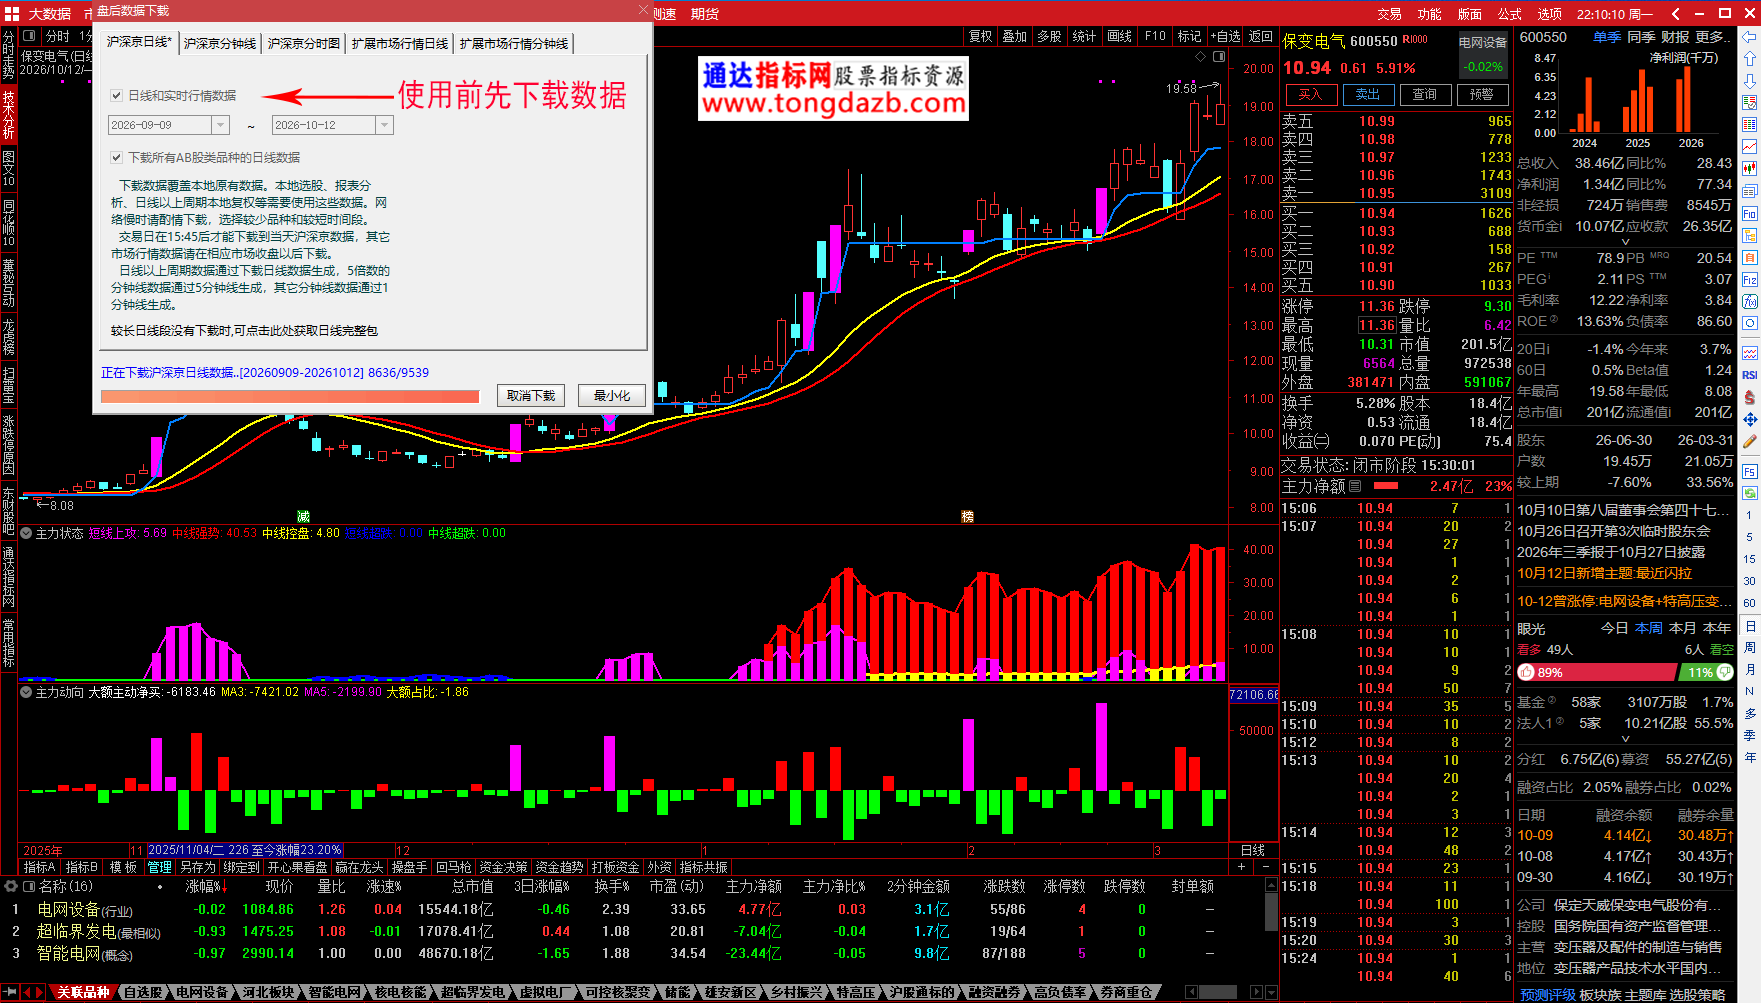
Task: Click the 买入 buy button
Action: [x=1310, y=95]
